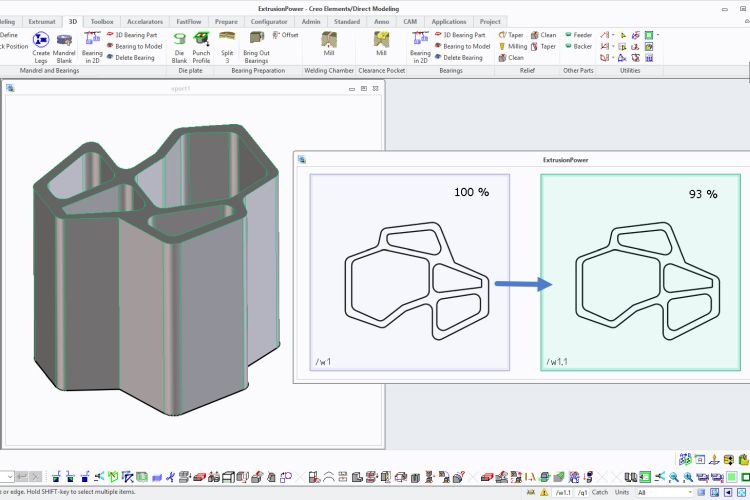Click Bearing to Model in Mandrel and Bearings group
The height and width of the screenshot is (500, 750).
click(134, 46)
